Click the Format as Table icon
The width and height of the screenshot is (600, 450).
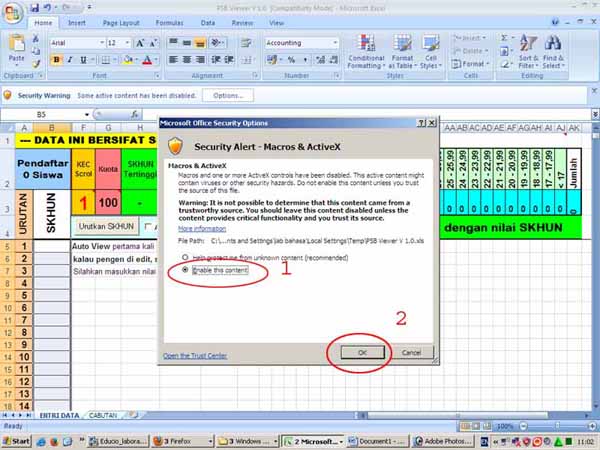[402, 52]
